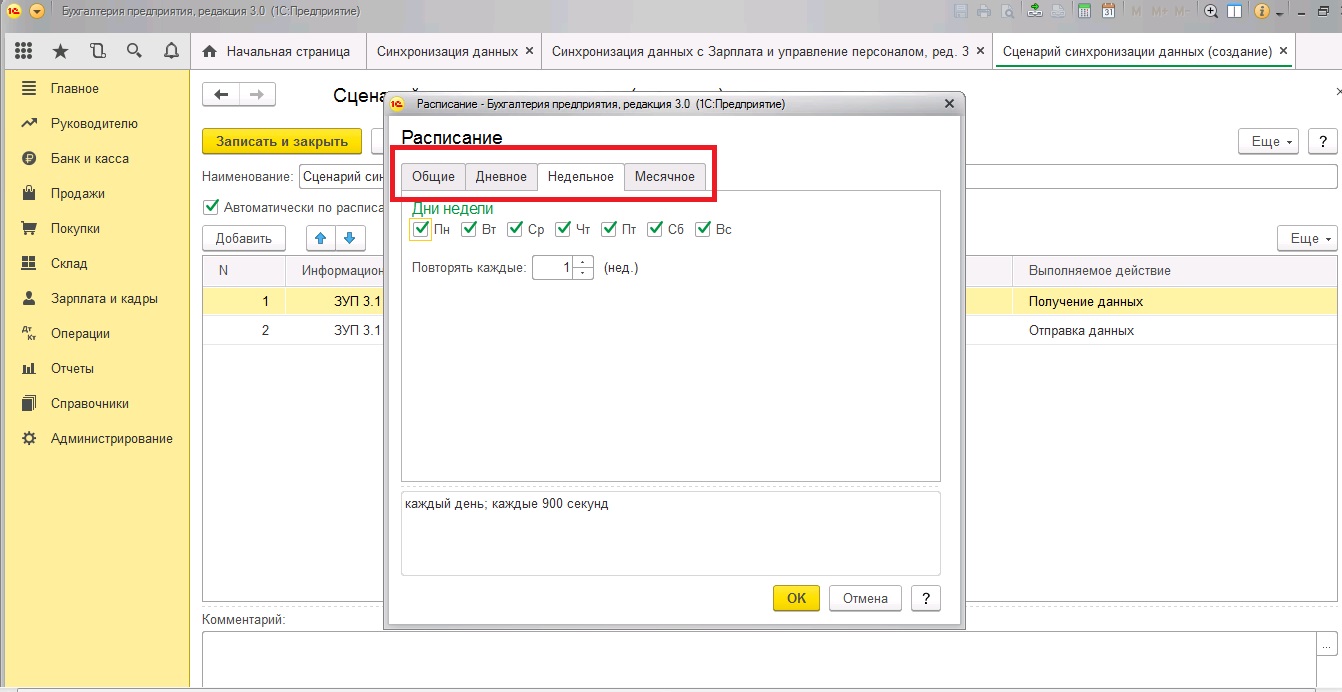Go back with the left arrow button
Viewport: 1342px width, 692px height.
(x=221, y=94)
